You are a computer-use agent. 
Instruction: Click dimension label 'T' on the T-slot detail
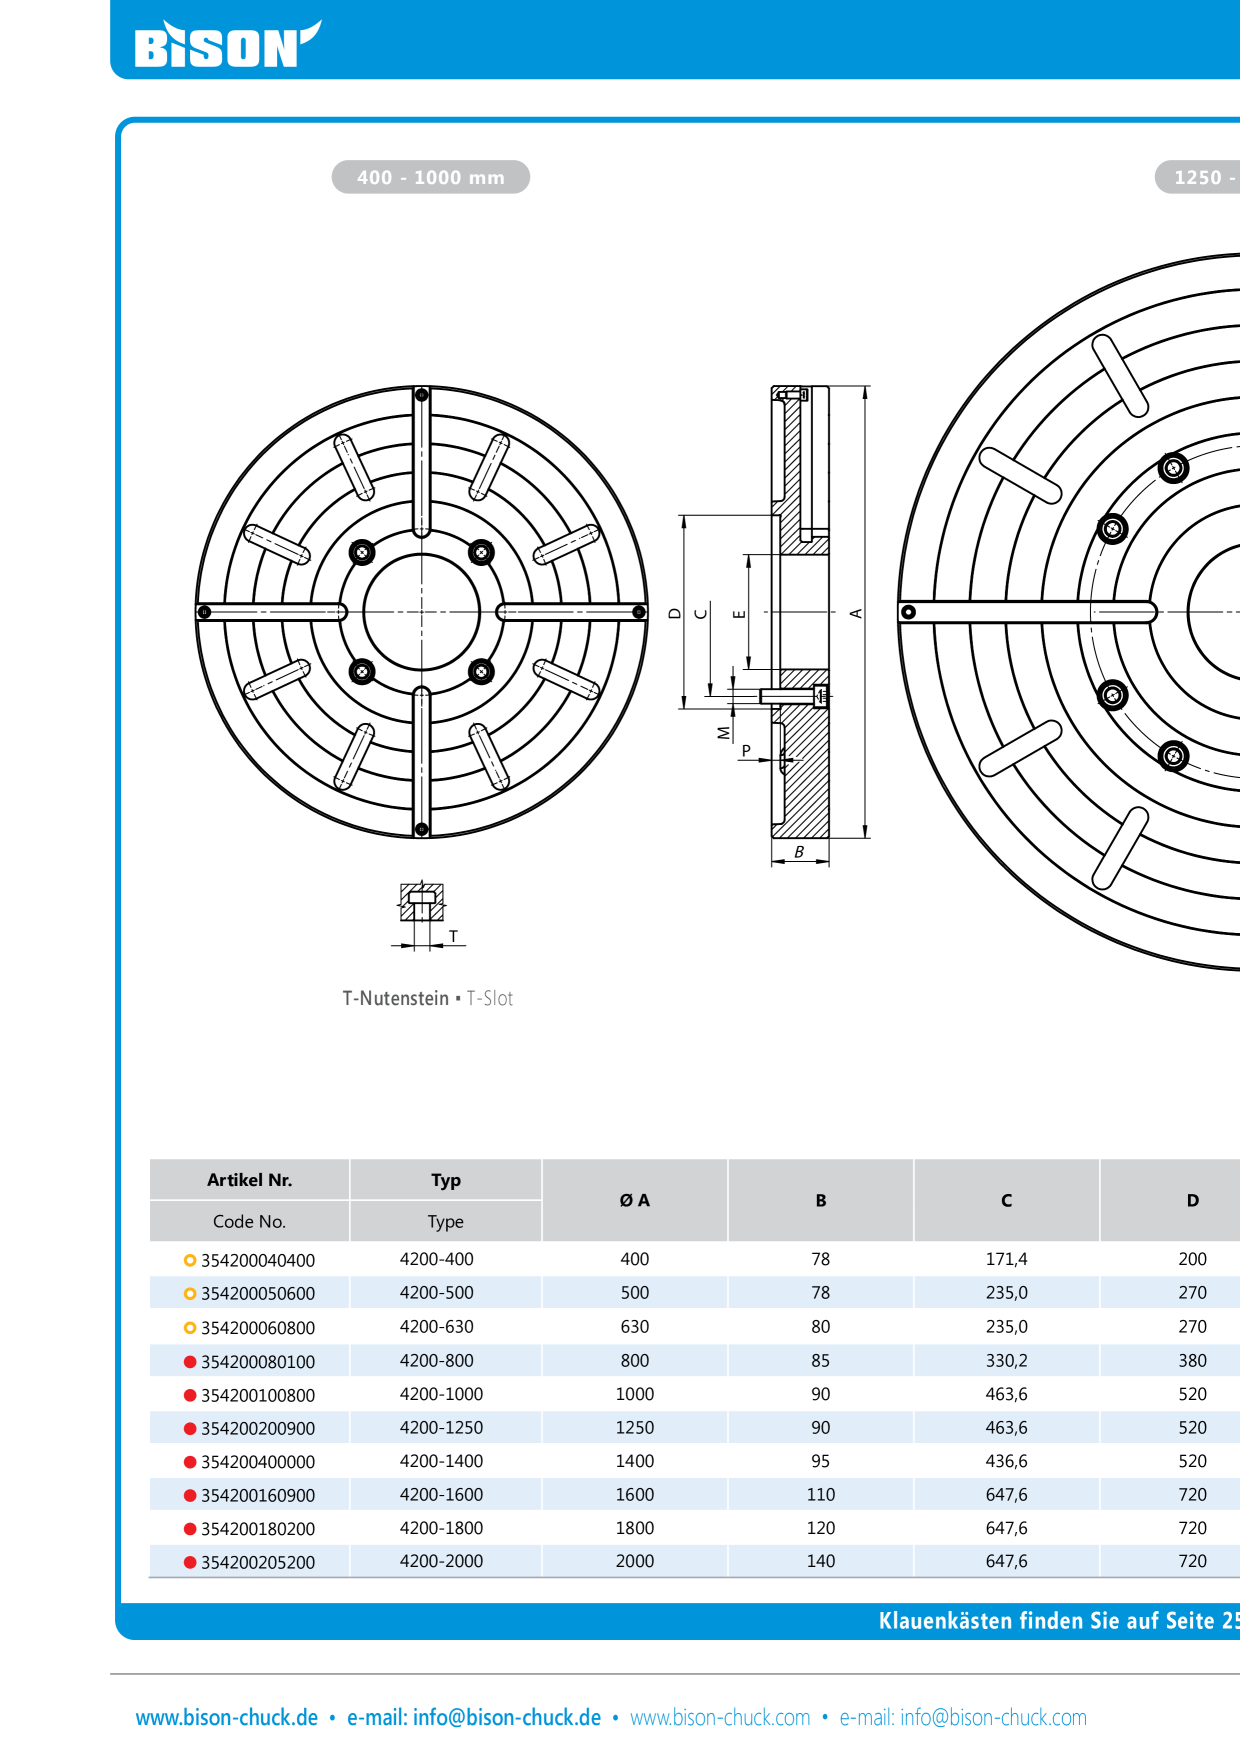point(453,937)
